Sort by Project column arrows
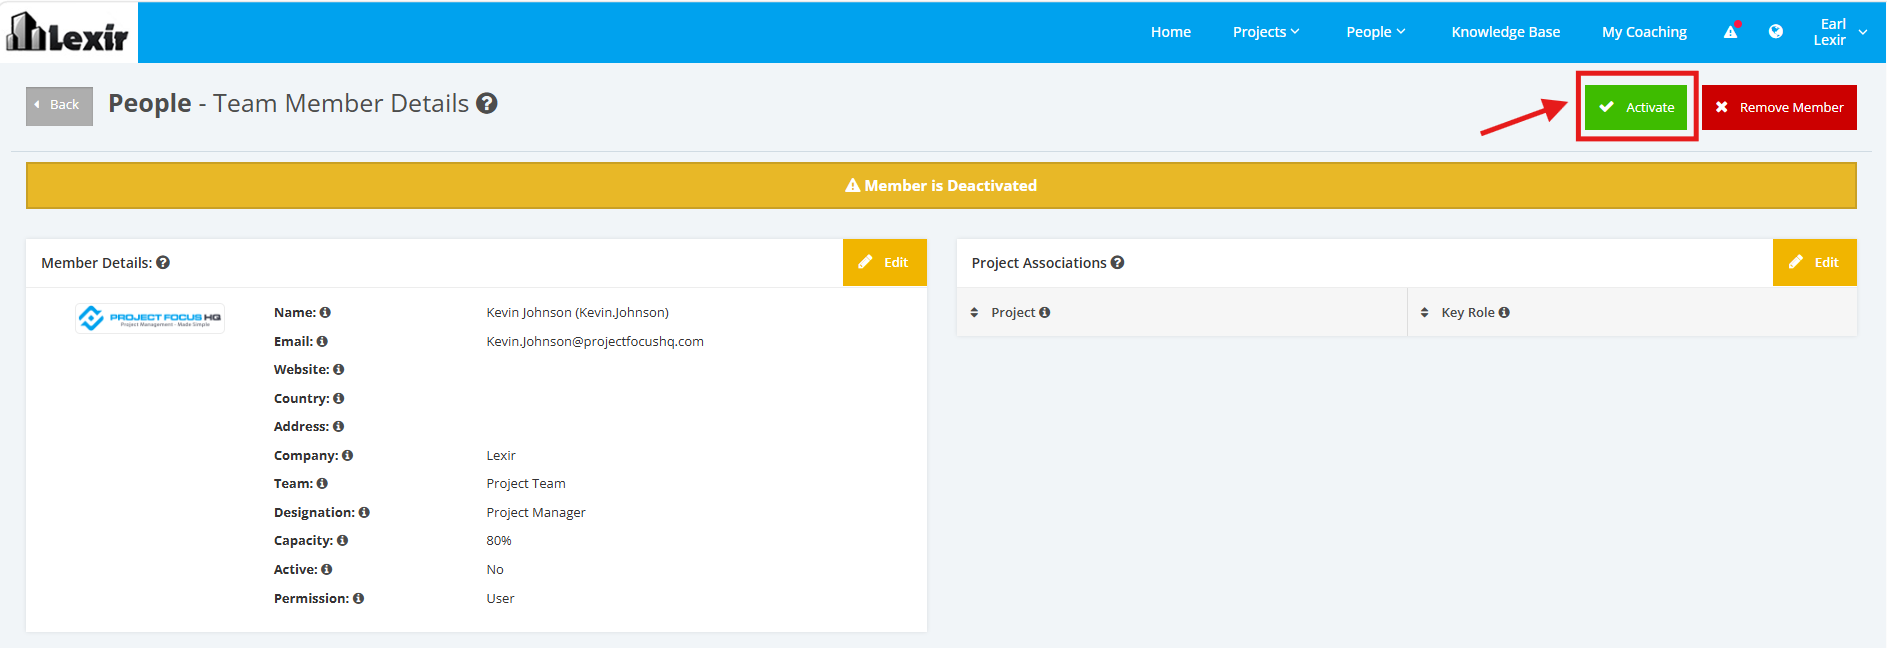 [x=974, y=312]
